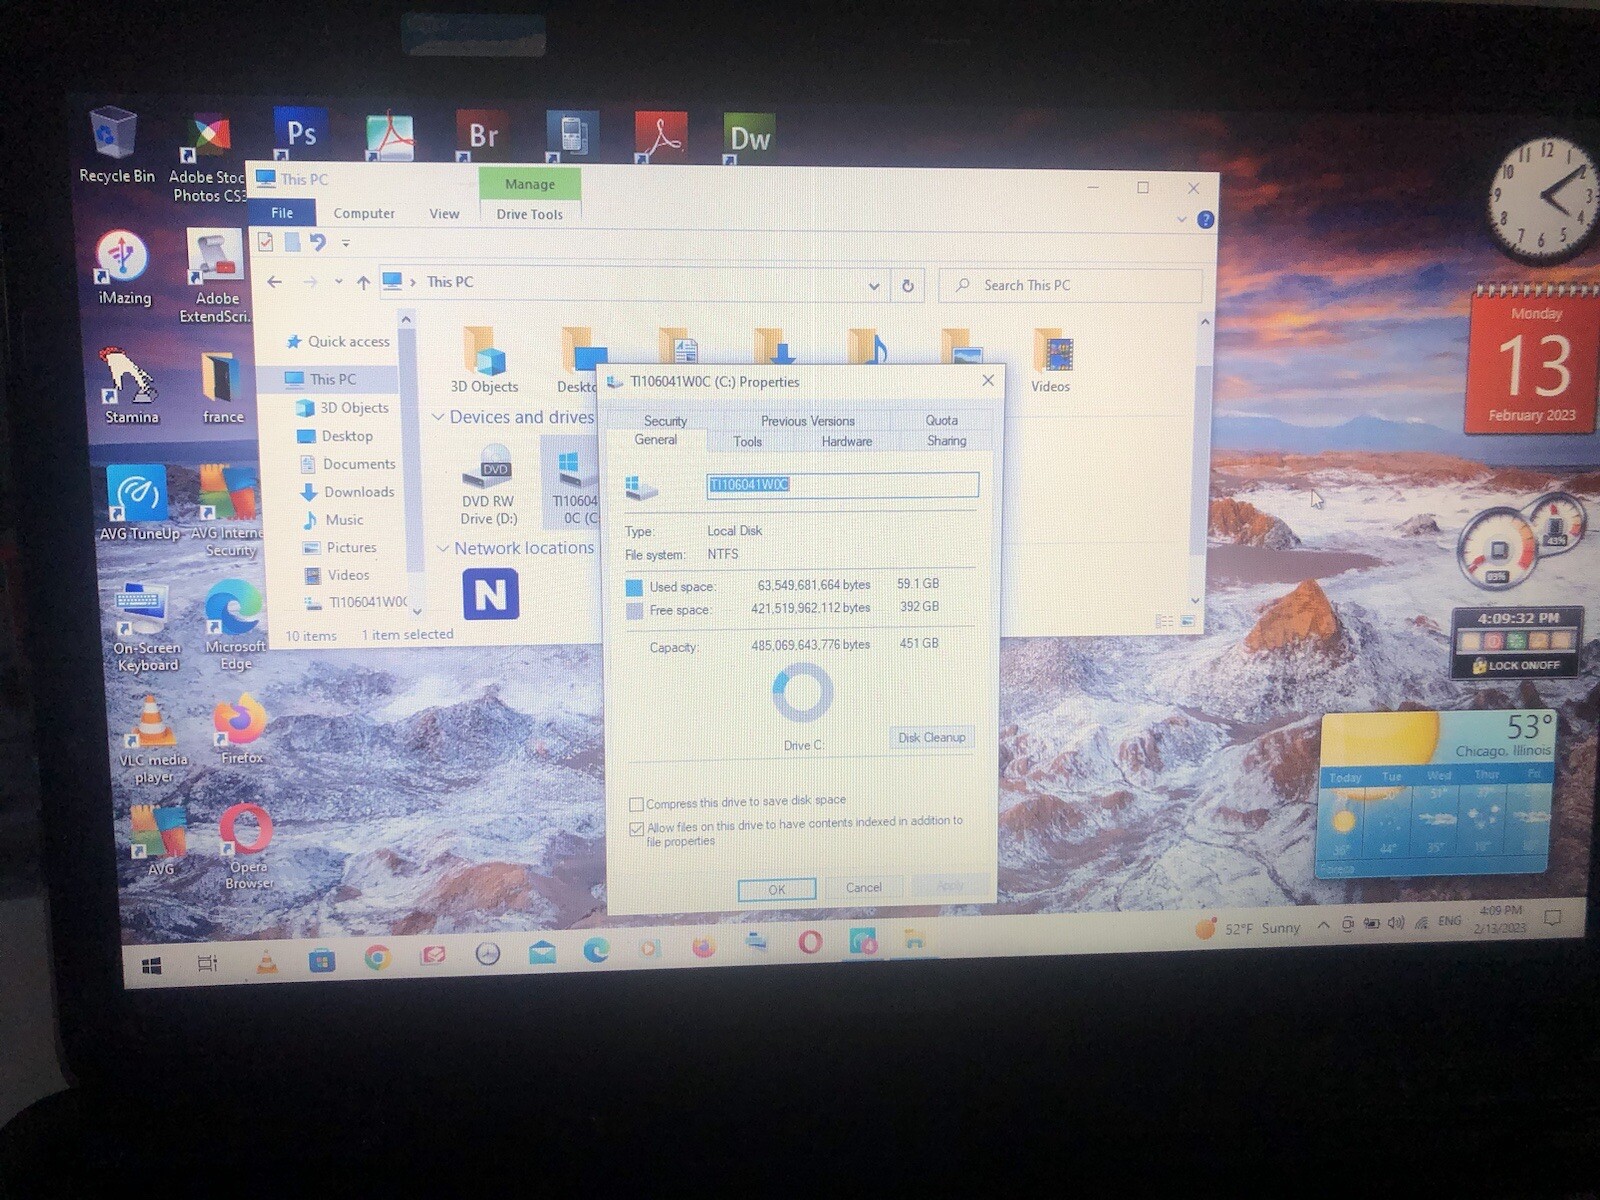Collapse Devices and drives section

click(x=438, y=417)
